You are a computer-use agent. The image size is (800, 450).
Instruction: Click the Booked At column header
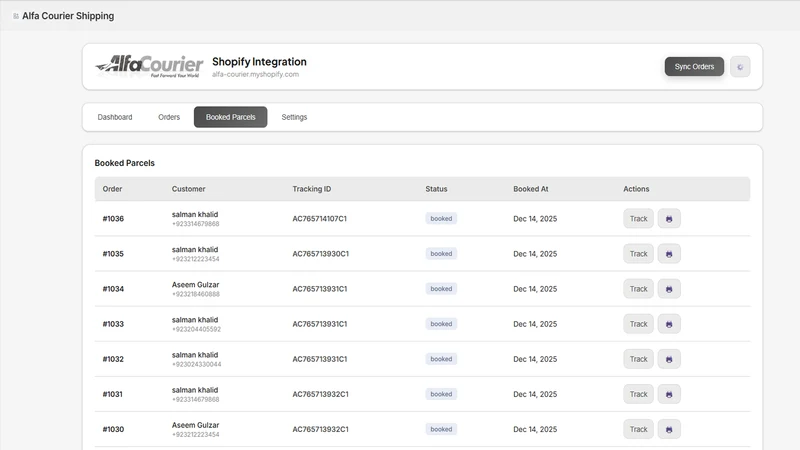point(531,189)
